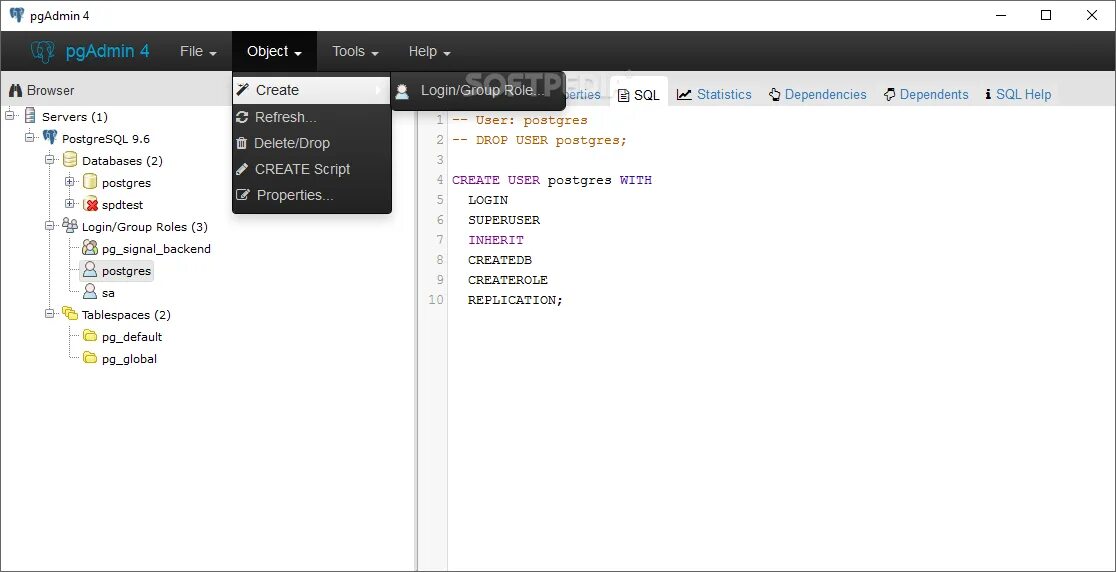Choose CREATE Script in the Object menu
The height and width of the screenshot is (572, 1116).
pyautogui.click(x=312, y=169)
